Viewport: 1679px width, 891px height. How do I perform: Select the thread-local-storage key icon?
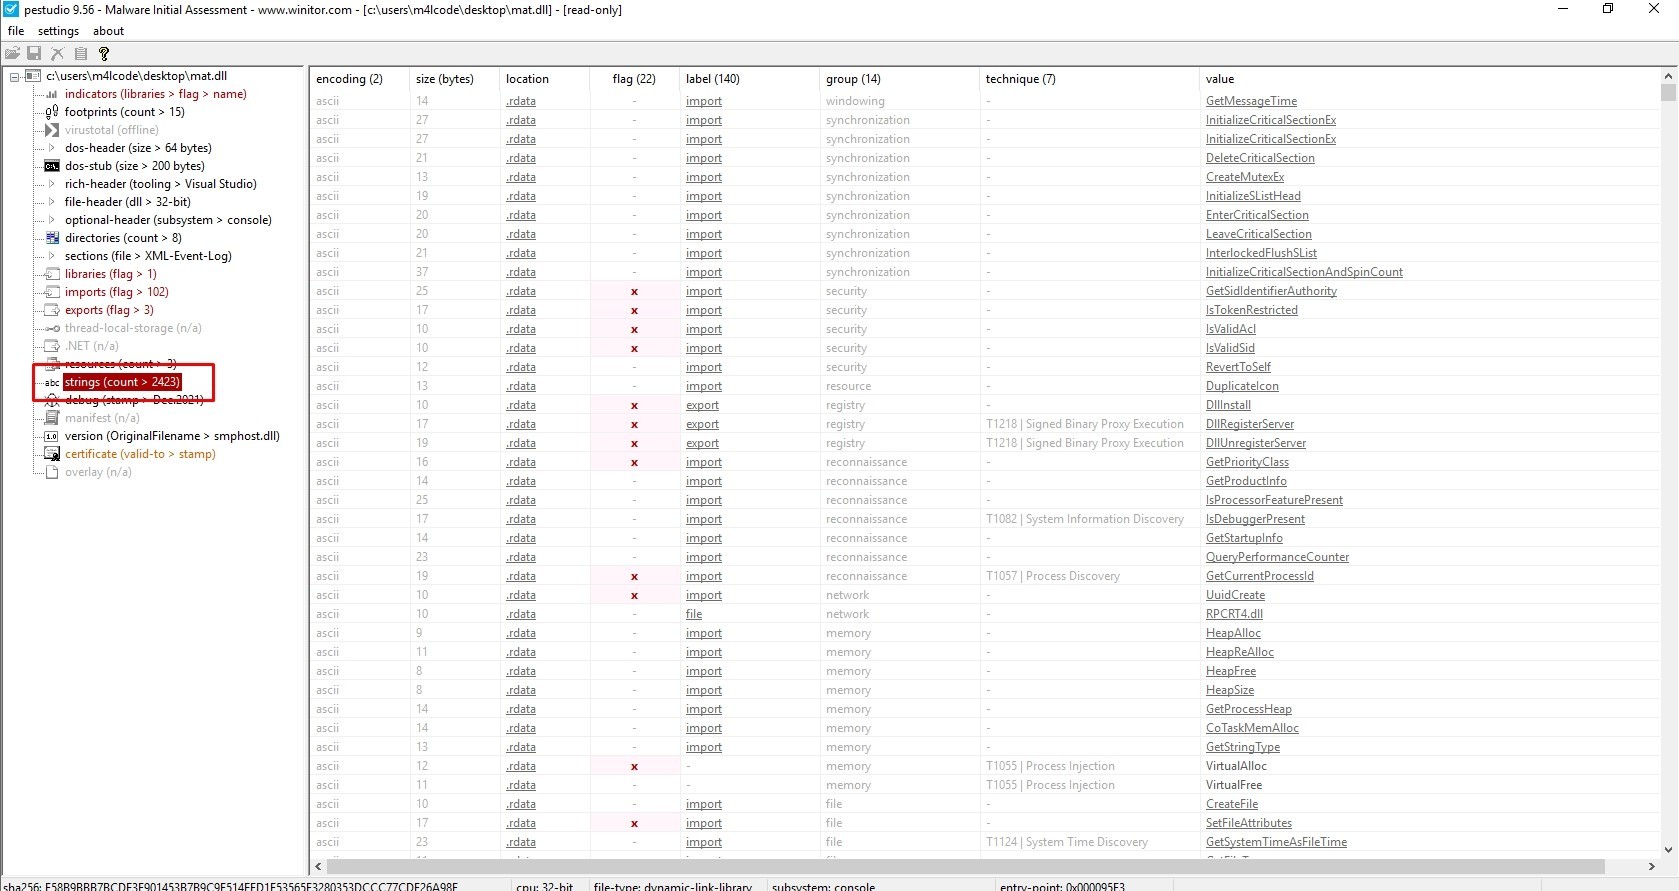coord(52,328)
